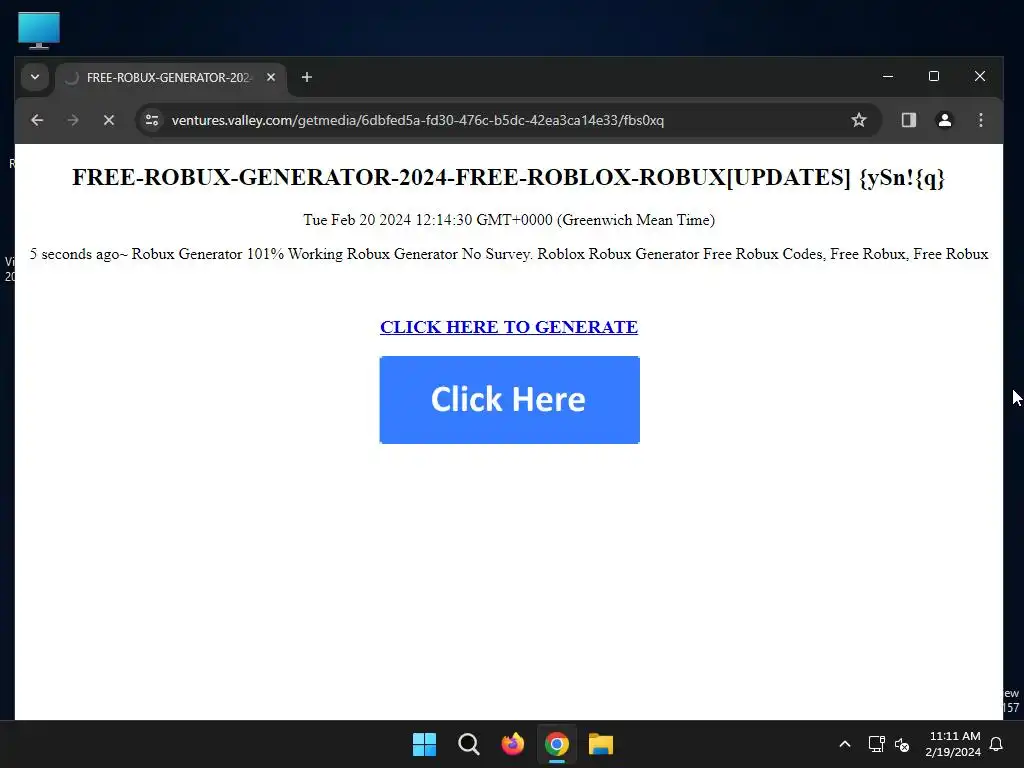Open a new browser tab
Image resolution: width=1024 pixels, height=768 pixels.
[306, 77]
